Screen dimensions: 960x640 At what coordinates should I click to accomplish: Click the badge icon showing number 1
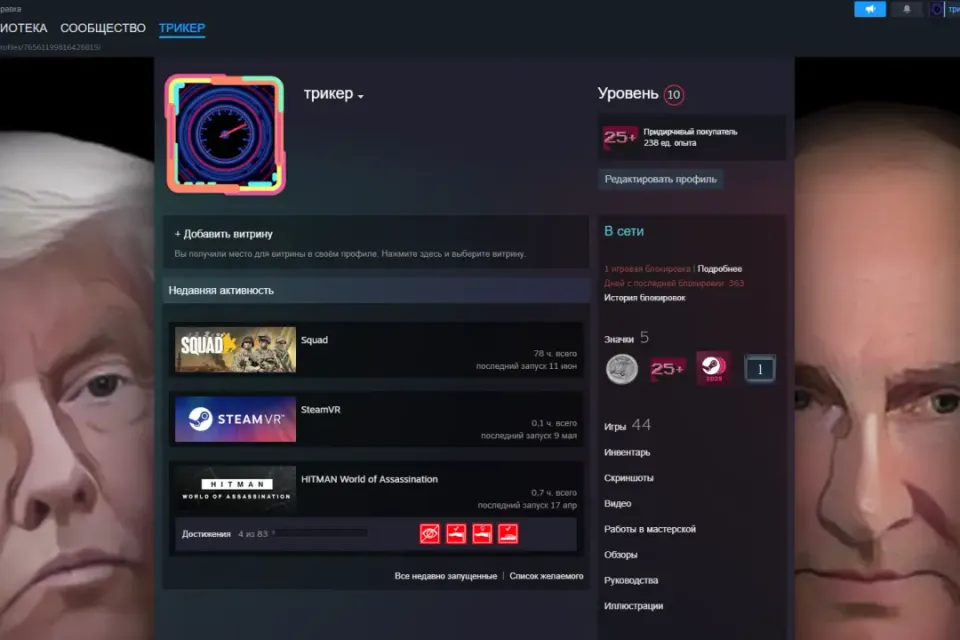pos(760,369)
